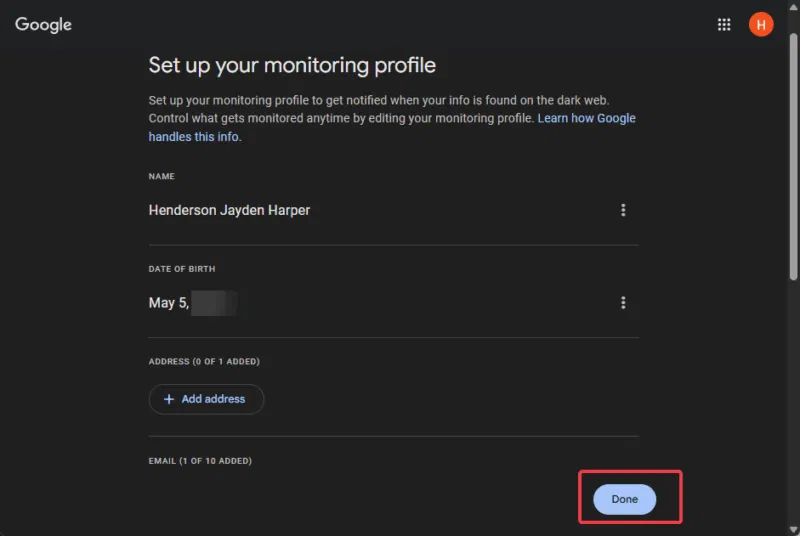Click the ADDRESS (0 of 1 added) label
Viewport: 800px width, 536px height.
[x=210, y=361]
